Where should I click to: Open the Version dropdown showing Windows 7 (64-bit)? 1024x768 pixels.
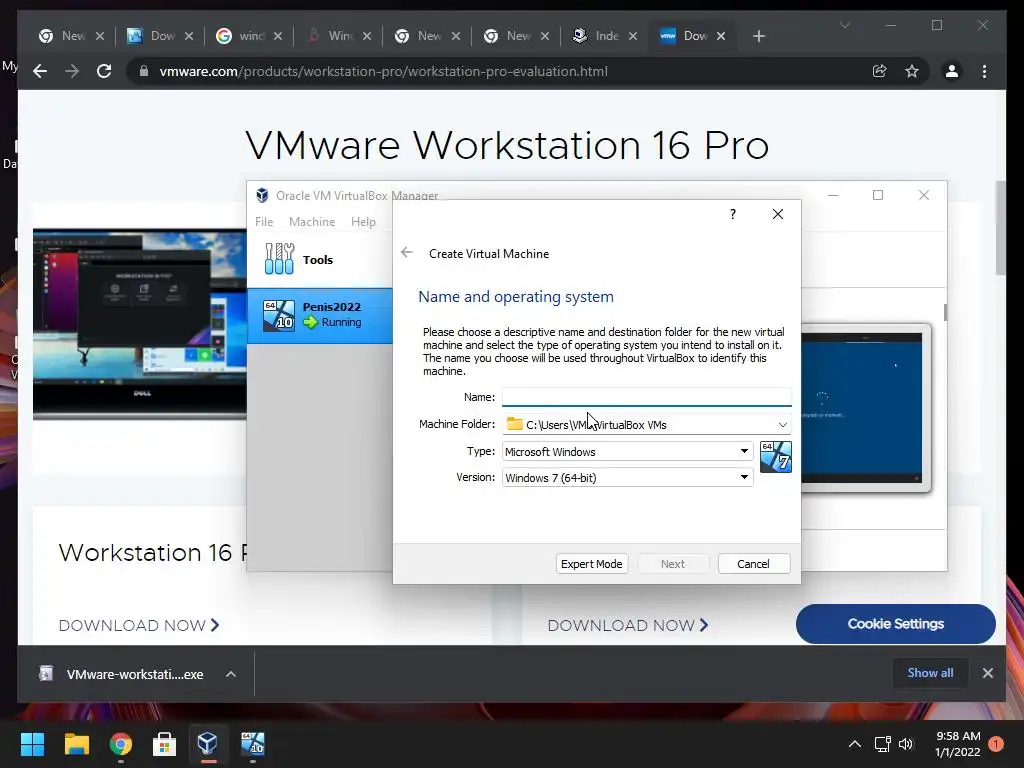click(x=628, y=477)
